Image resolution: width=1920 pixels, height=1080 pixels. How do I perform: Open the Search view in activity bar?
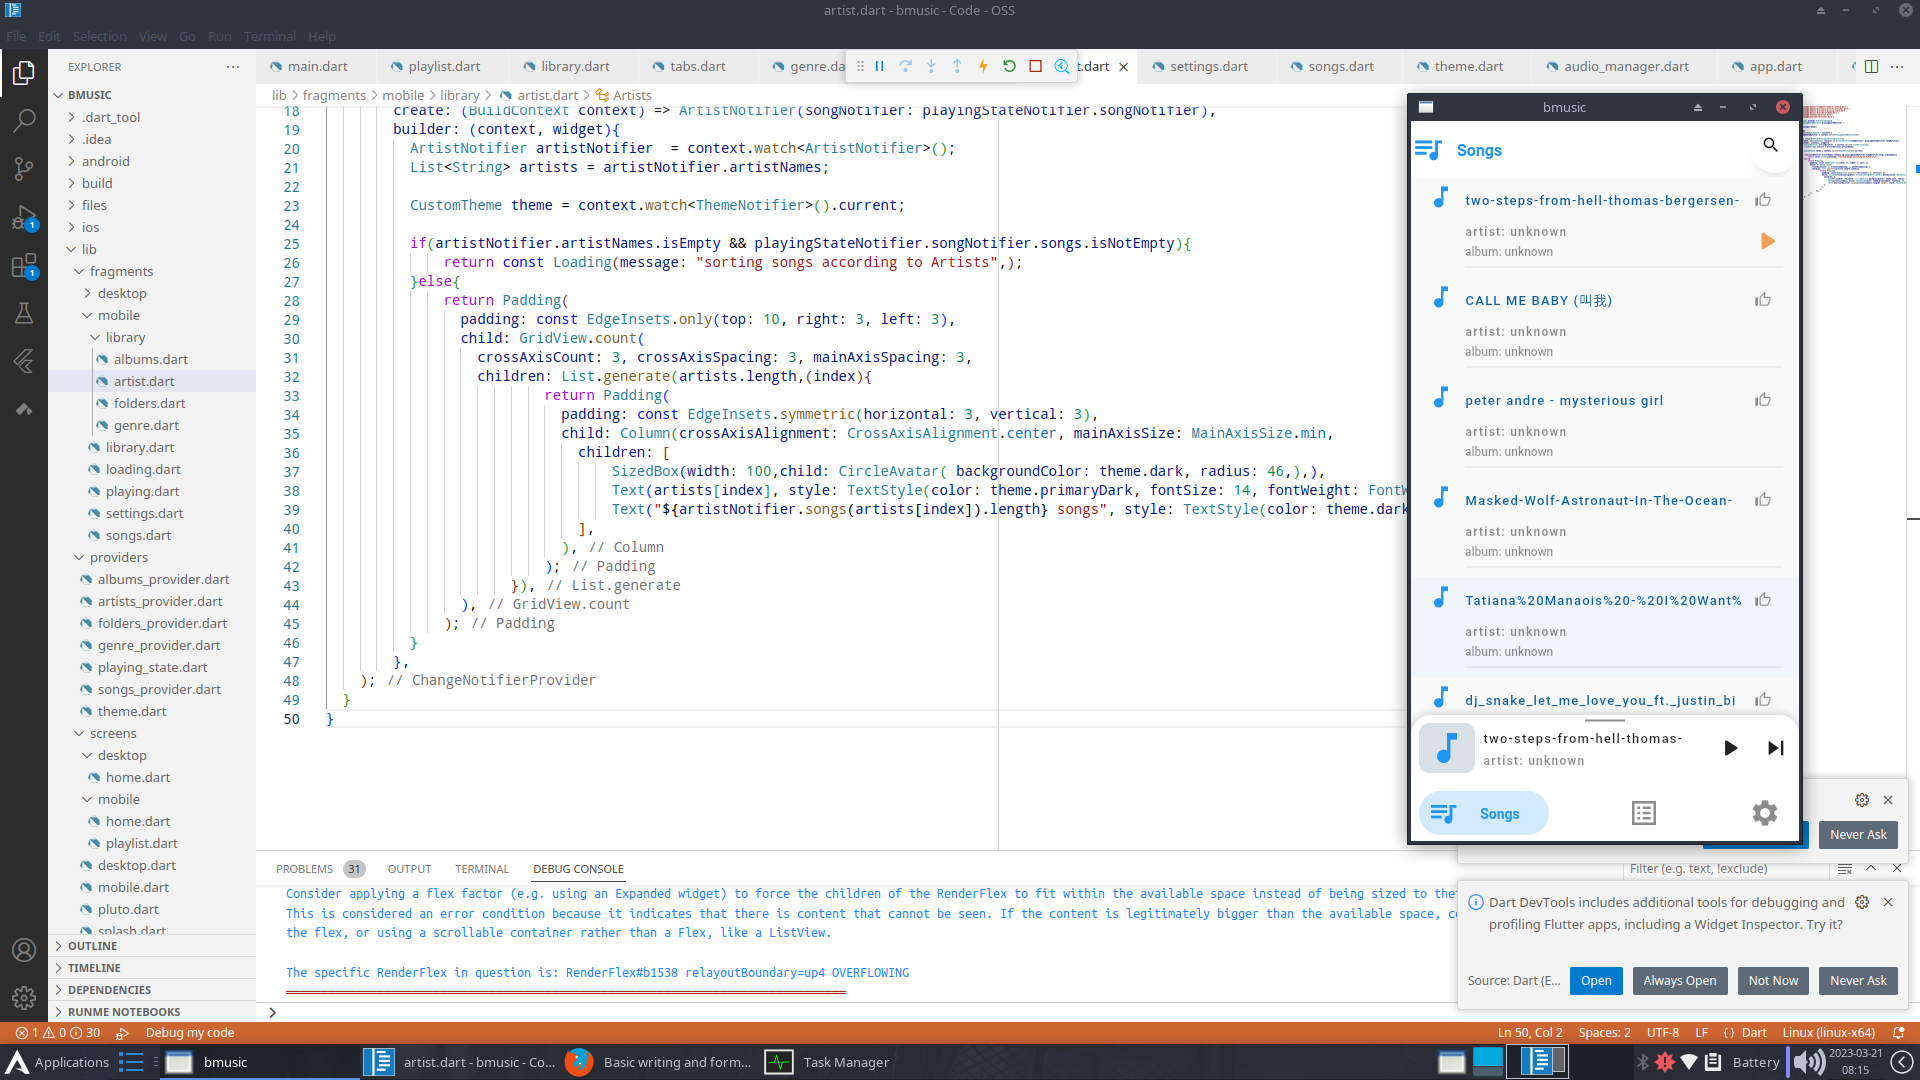click(x=24, y=120)
